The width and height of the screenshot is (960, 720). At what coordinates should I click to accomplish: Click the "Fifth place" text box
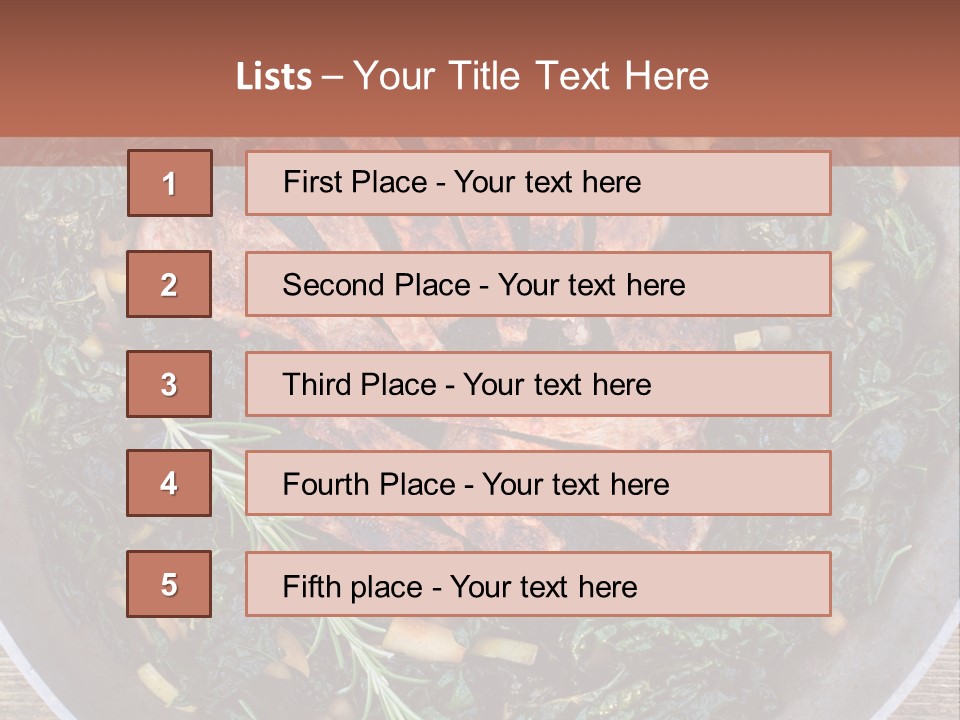(538, 584)
